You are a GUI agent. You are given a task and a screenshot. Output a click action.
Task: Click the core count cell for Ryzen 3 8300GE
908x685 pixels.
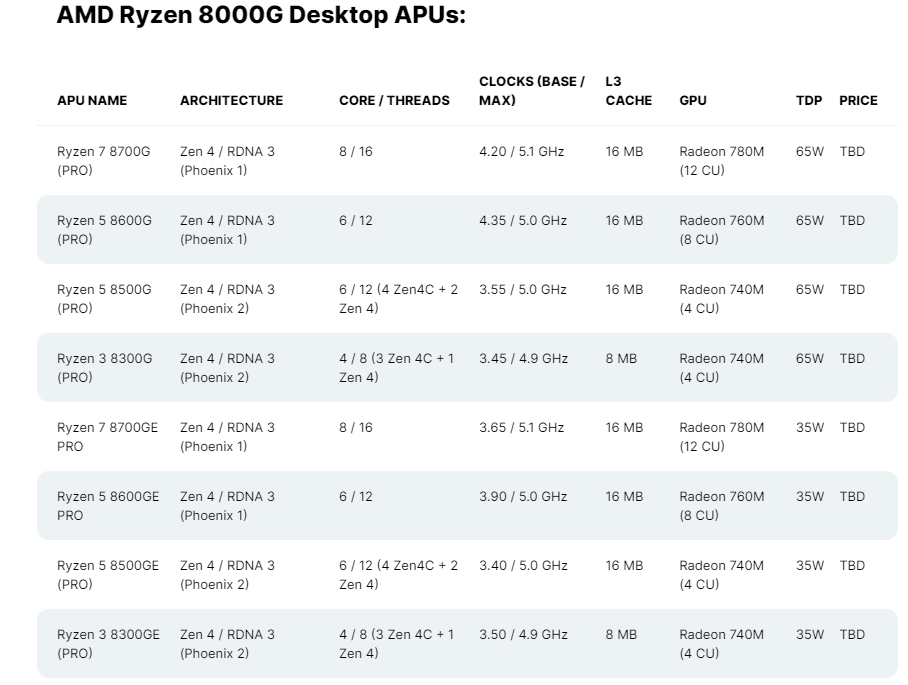(x=397, y=643)
